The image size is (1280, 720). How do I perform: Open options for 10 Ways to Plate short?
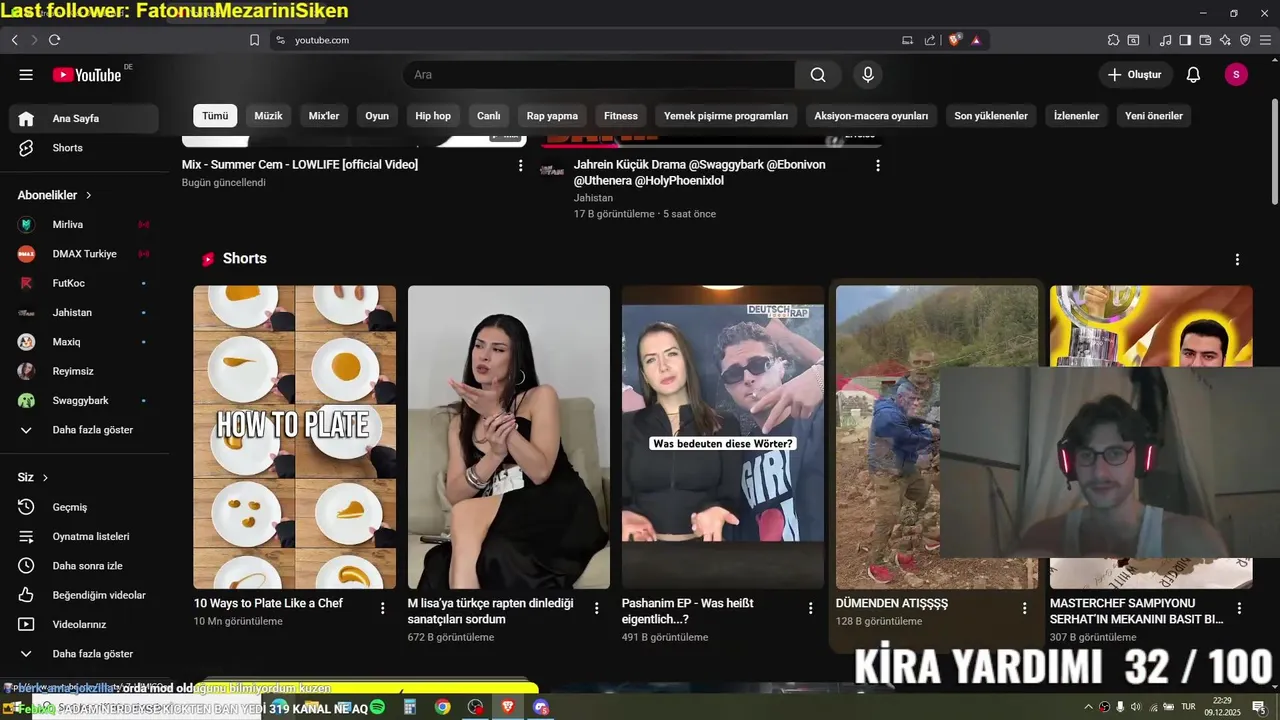point(382,608)
